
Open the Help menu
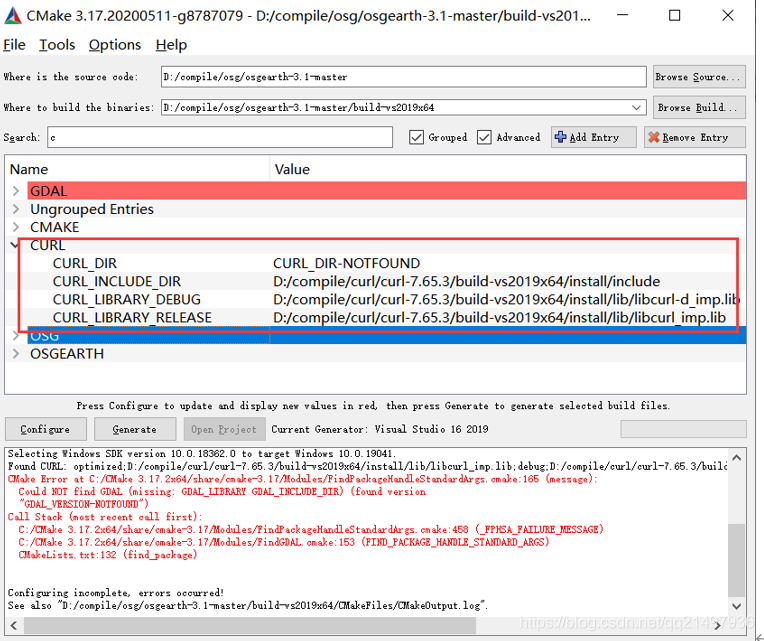pyautogui.click(x=171, y=45)
